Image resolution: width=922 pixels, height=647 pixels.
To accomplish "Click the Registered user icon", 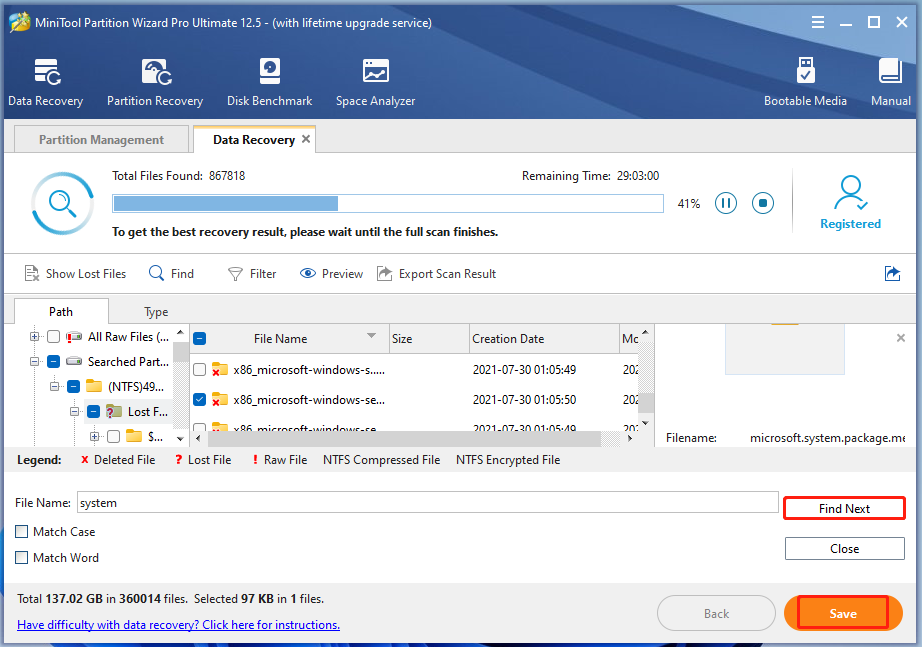I will coord(850,193).
